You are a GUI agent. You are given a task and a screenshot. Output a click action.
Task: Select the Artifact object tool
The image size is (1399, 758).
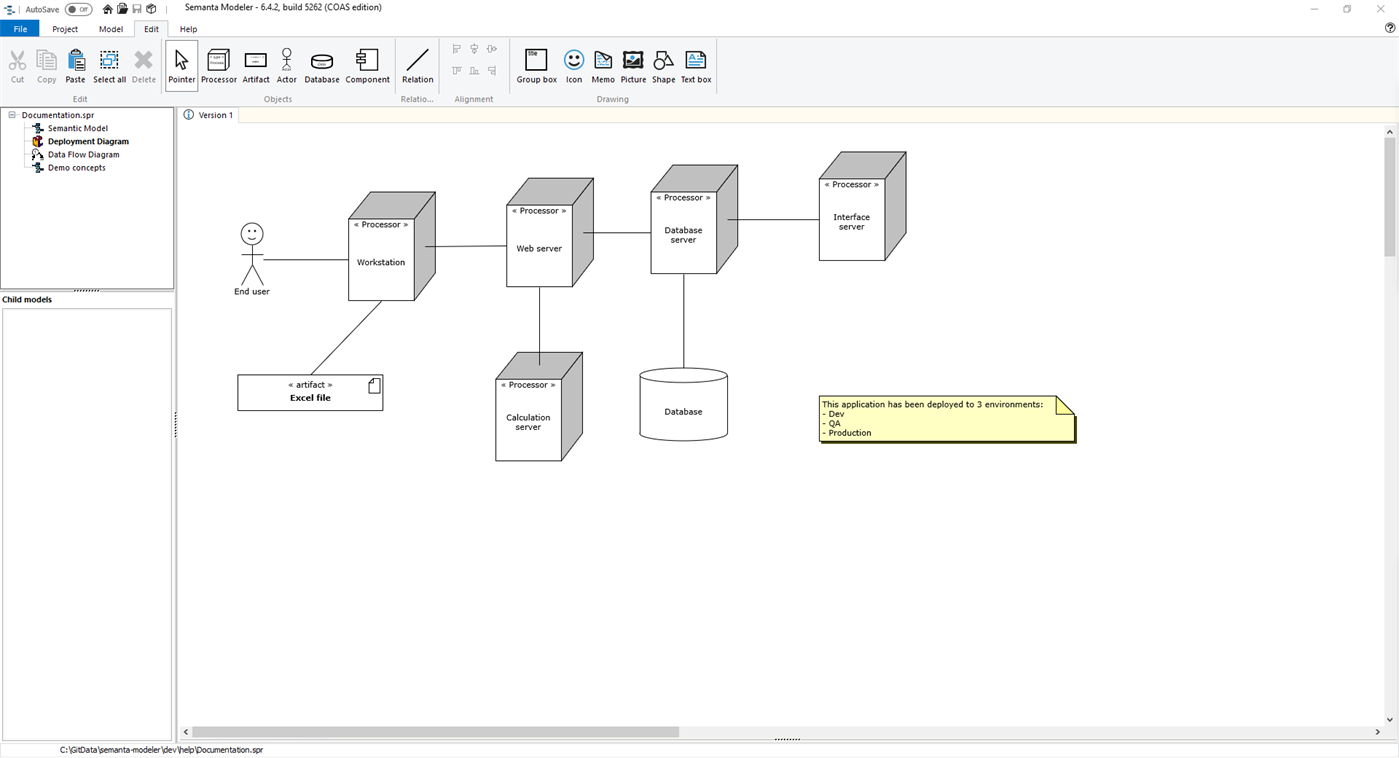(255, 63)
